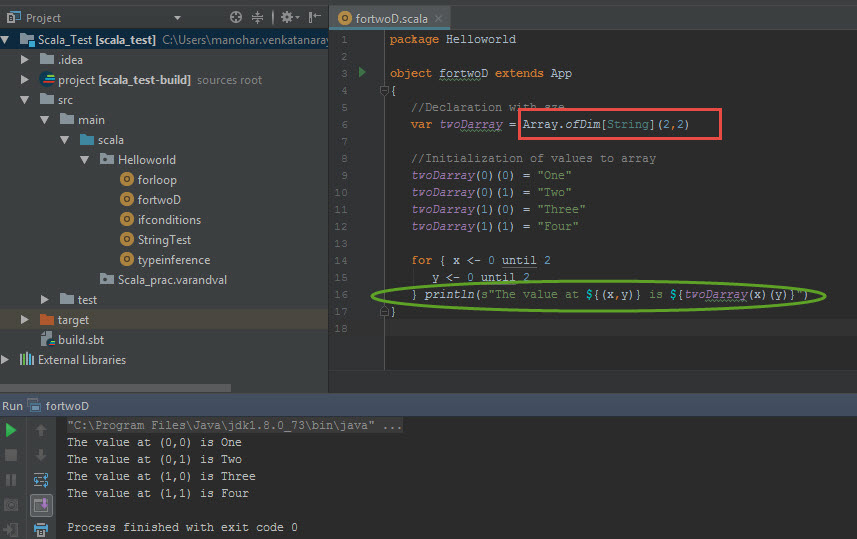
Task: Expand the test folder
Action: point(45,300)
